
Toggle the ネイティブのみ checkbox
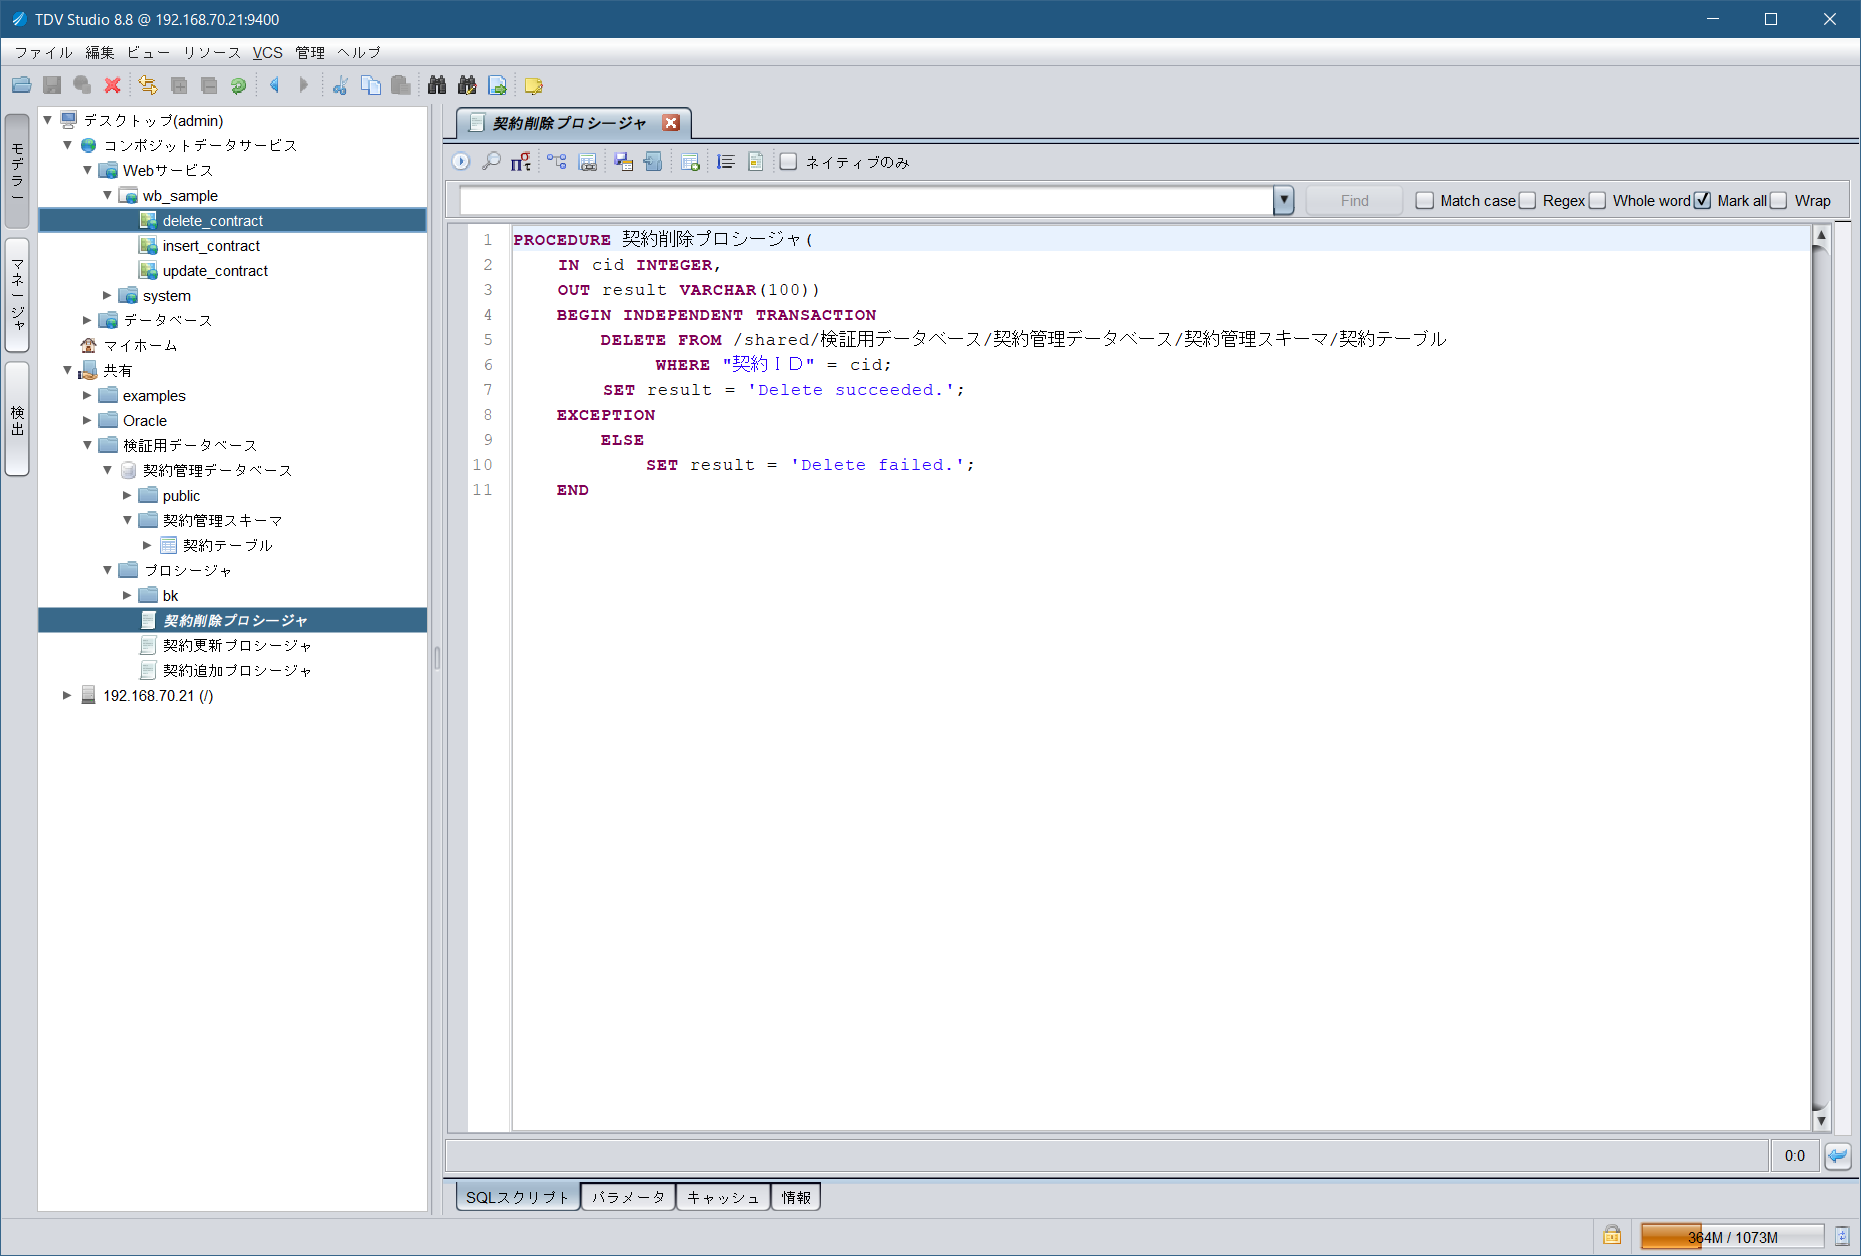pos(789,162)
